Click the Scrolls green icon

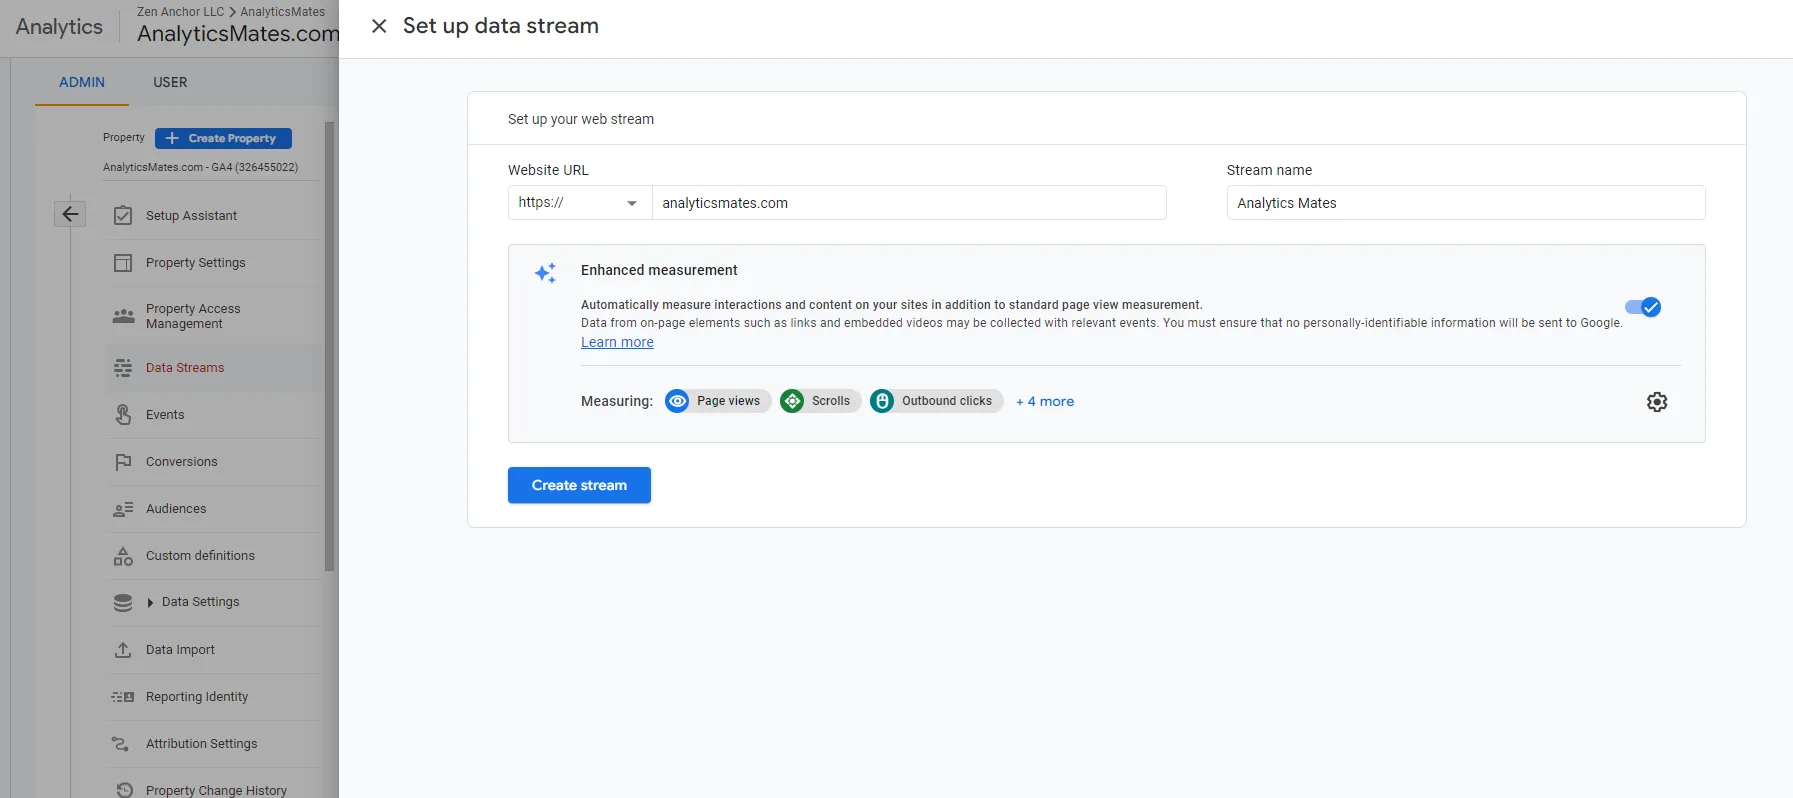[792, 401]
